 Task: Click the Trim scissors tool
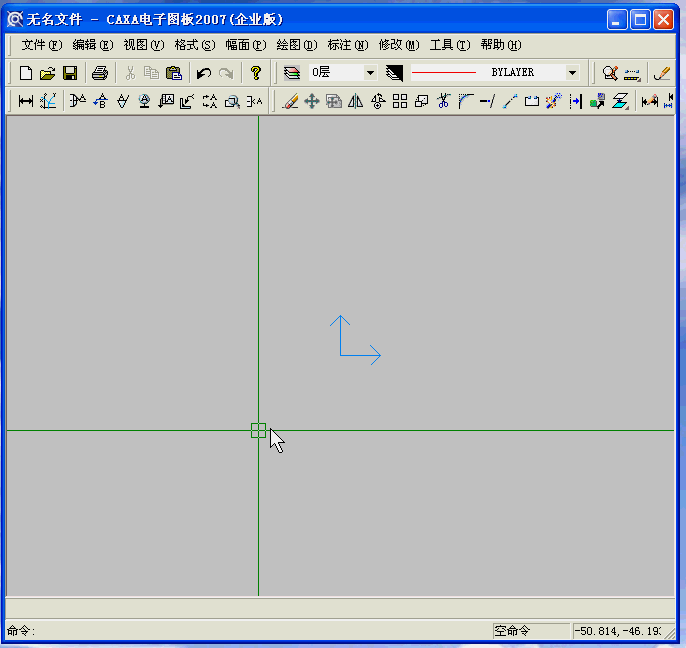[x=443, y=101]
